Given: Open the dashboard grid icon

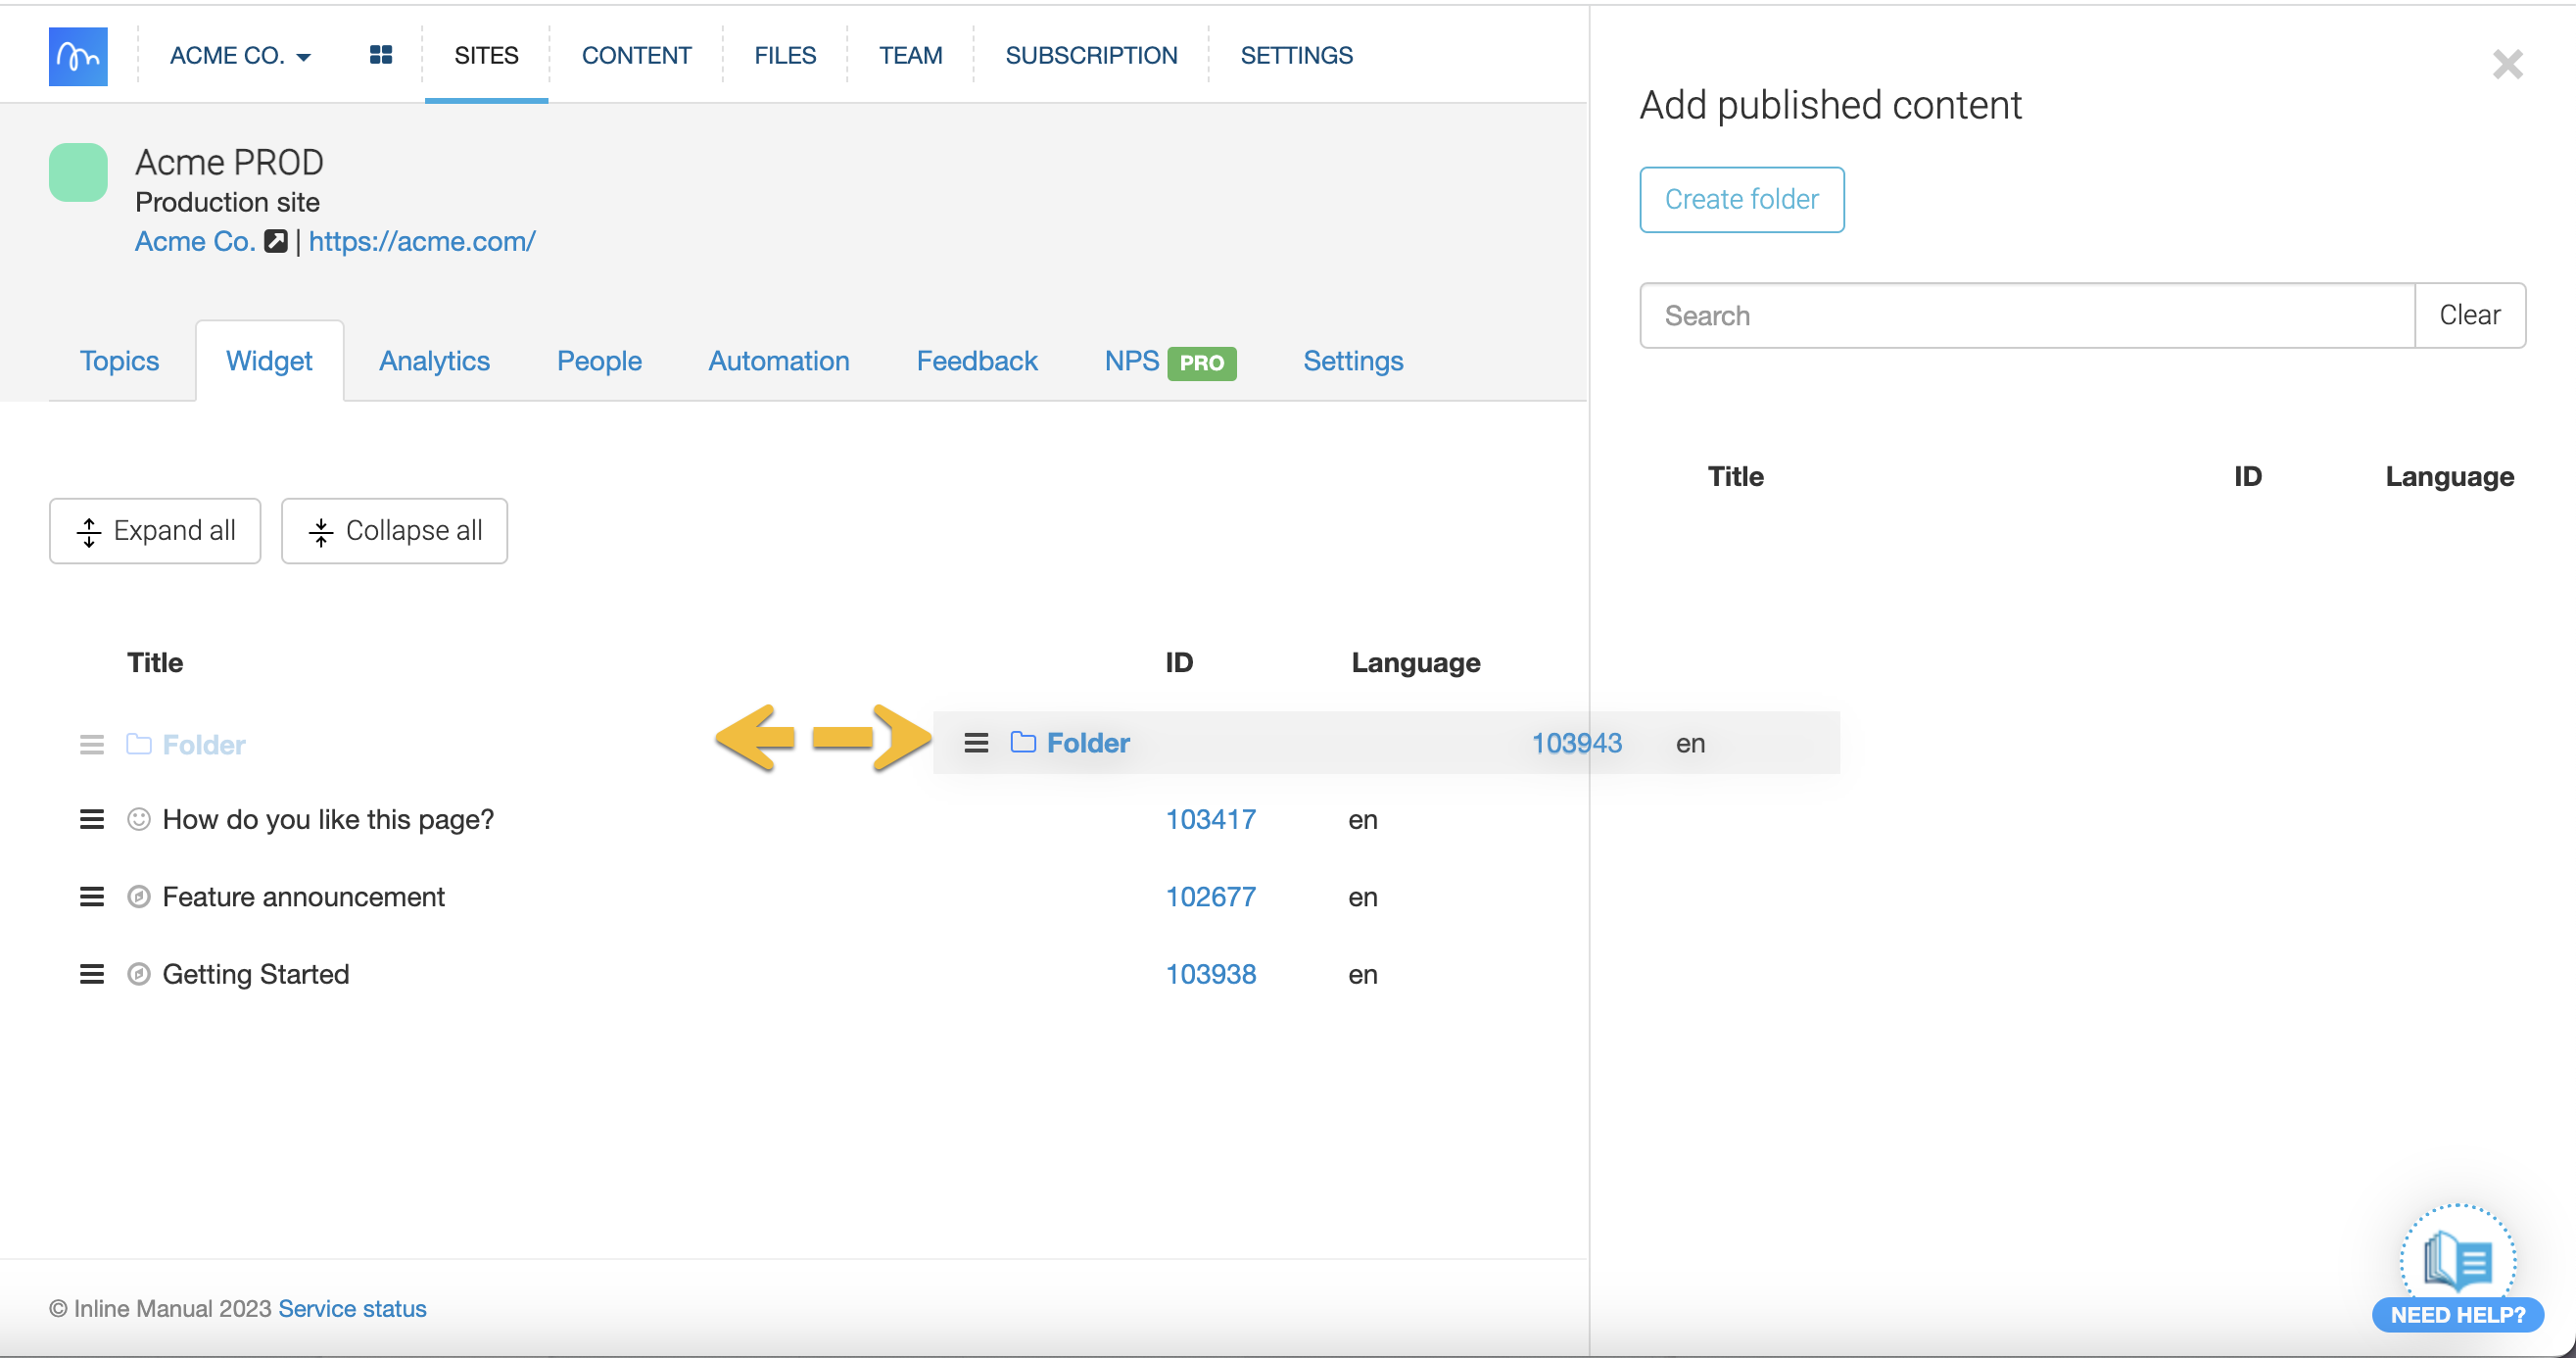Looking at the screenshot, I should pos(380,55).
